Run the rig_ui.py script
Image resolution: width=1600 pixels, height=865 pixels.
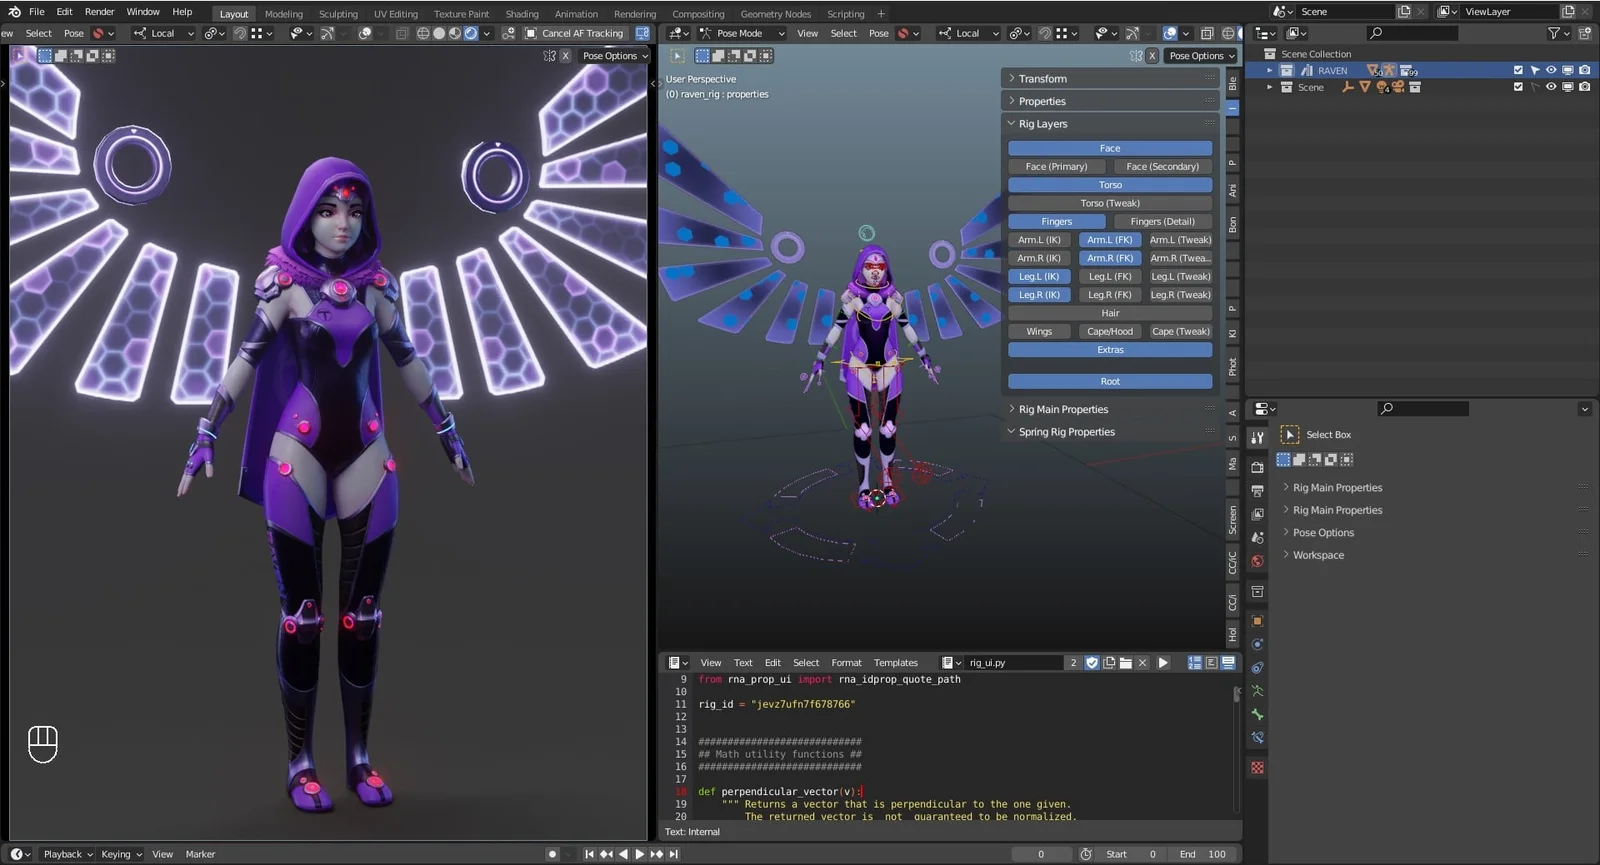[1163, 663]
